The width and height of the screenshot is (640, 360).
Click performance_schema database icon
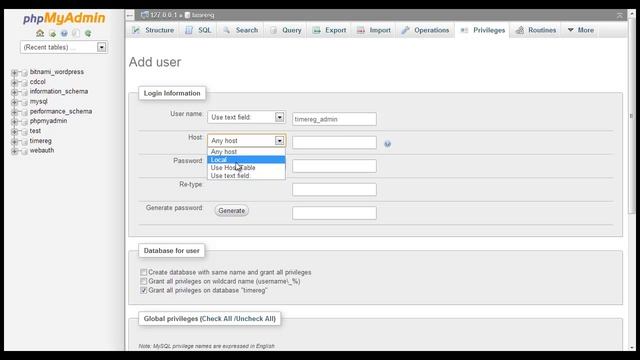(24, 112)
